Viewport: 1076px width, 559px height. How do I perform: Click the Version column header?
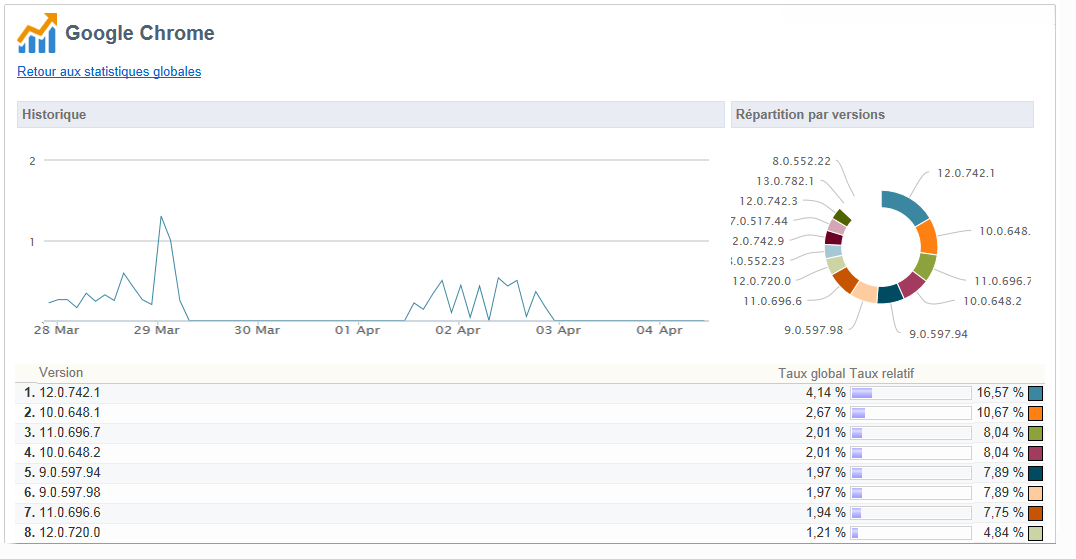pyautogui.click(x=61, y=372)
